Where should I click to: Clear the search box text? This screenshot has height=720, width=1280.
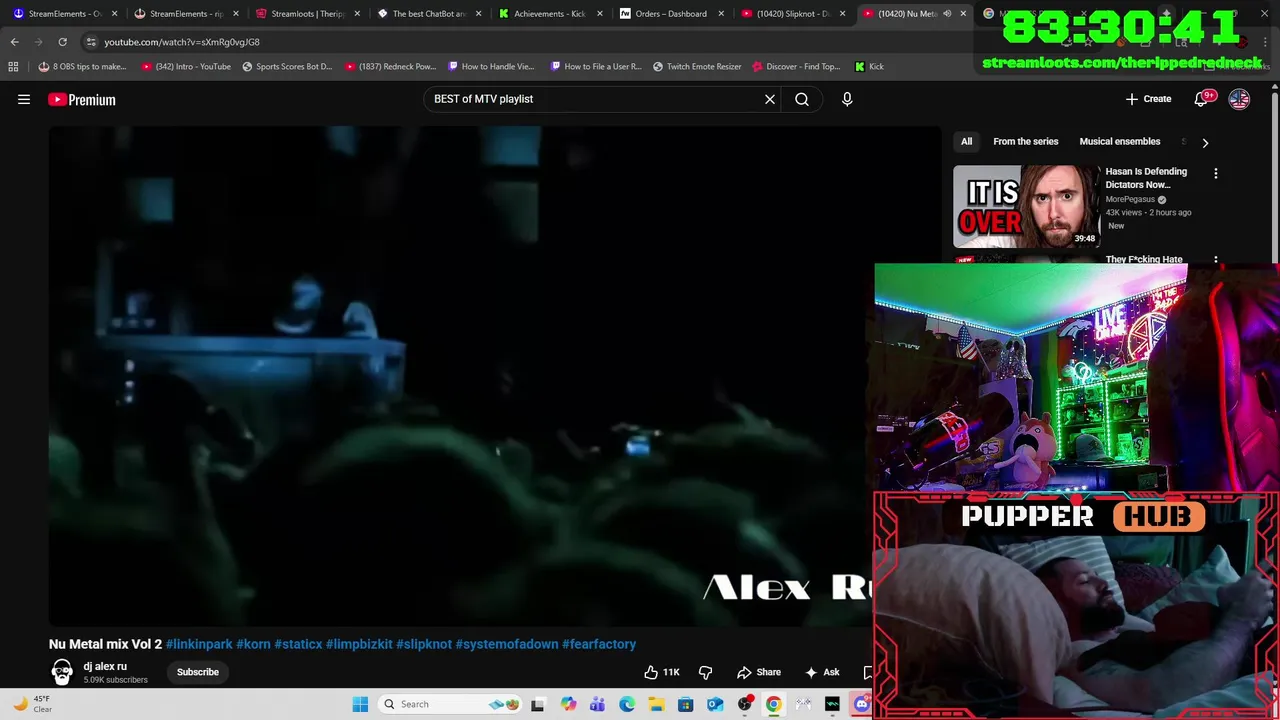770,99
